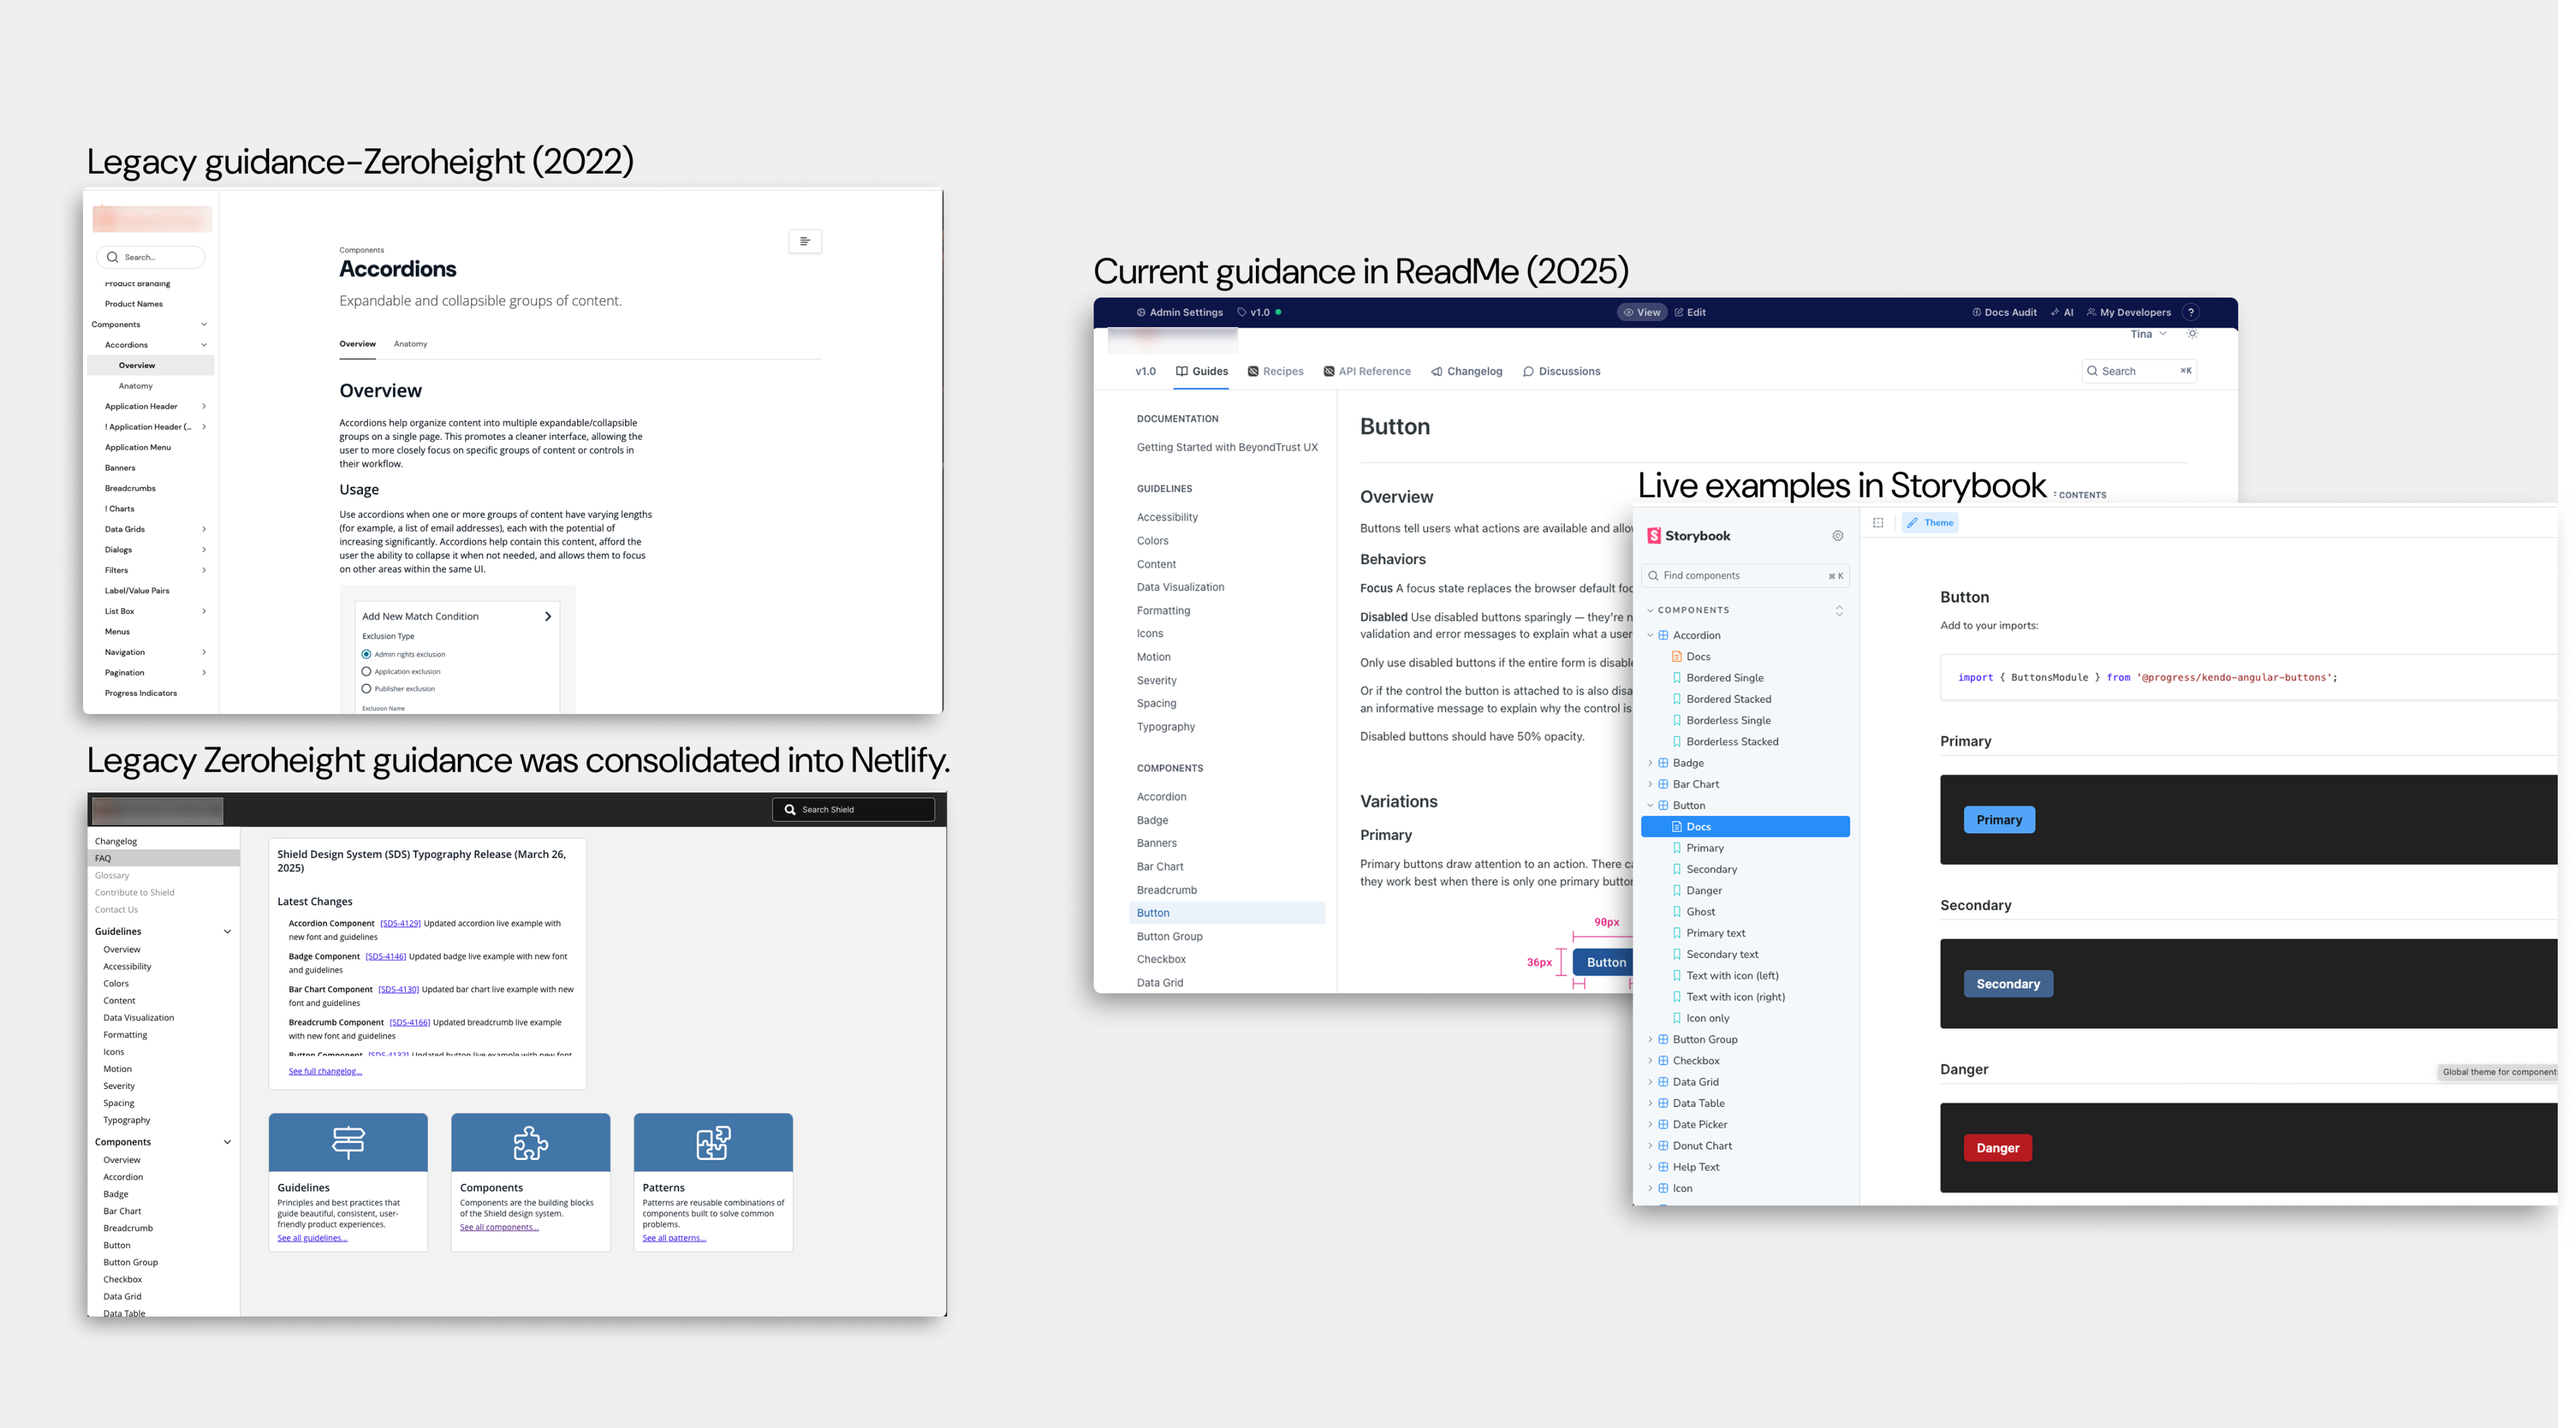2576x1428 pixels.
Task: Open AI option in ReadMe admin bar
Action: pyautogui.click(x=2062, y=312)
